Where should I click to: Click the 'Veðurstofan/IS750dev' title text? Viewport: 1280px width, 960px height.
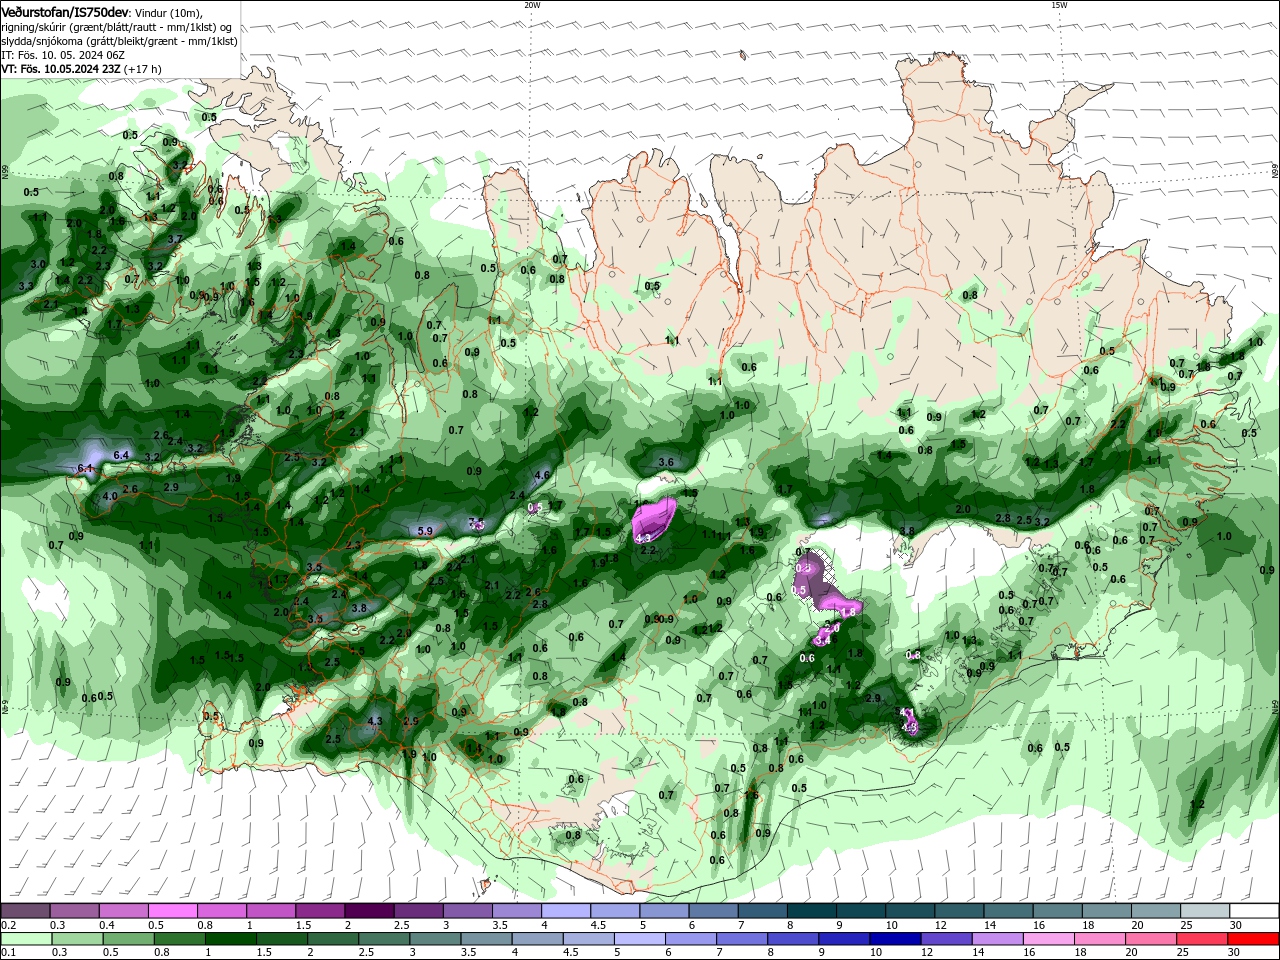click(64, 11)
